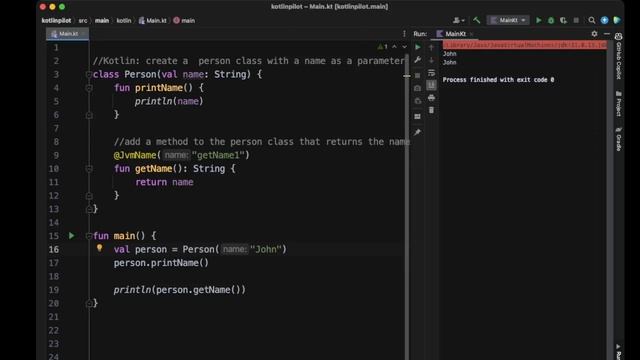Click the kotlin breadcrumb
The width and height of the screenshot is (640, 360).
point(124,20)
